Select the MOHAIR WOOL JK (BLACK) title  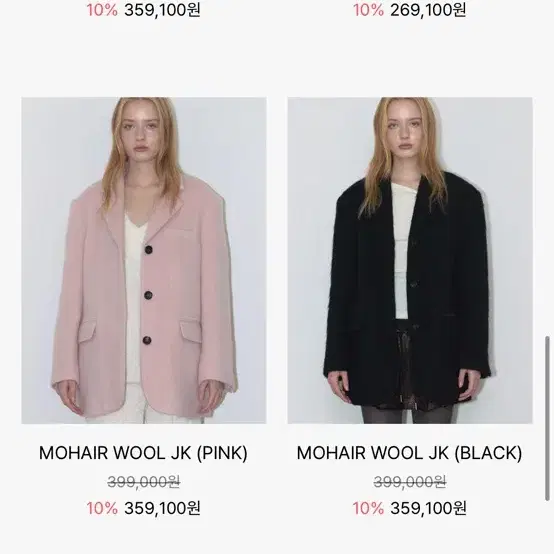tap(409, 453)
